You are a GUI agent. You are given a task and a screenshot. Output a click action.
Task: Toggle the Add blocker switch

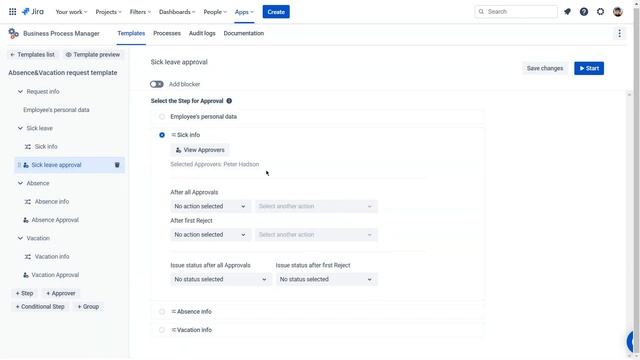[157, 84]
